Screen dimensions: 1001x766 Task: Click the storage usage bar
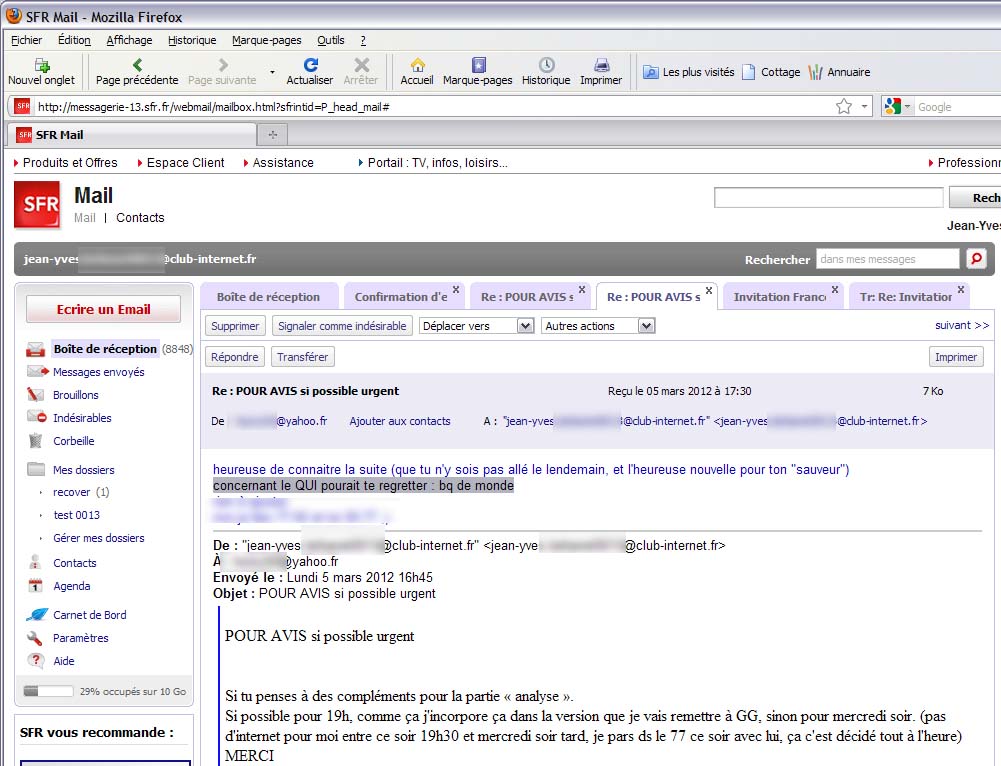coord(48,691)
